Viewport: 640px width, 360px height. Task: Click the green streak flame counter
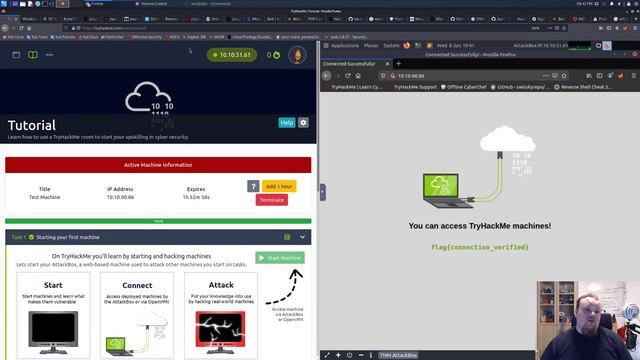pos(273,55)
